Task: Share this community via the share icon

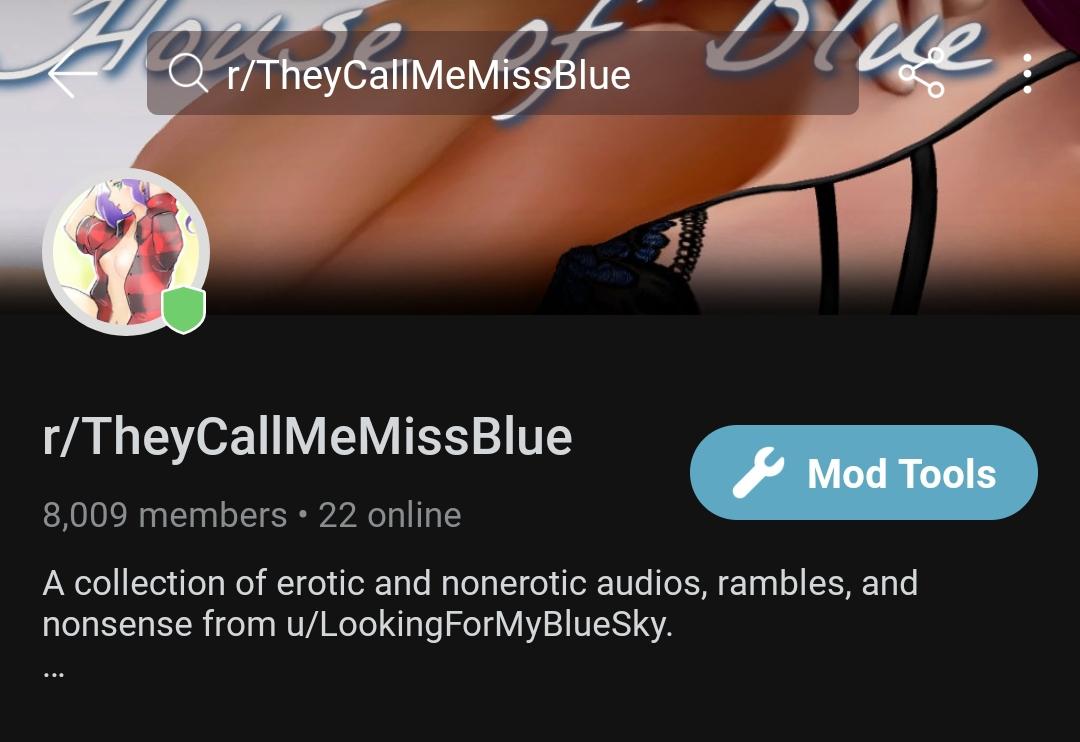Action: 921,74
